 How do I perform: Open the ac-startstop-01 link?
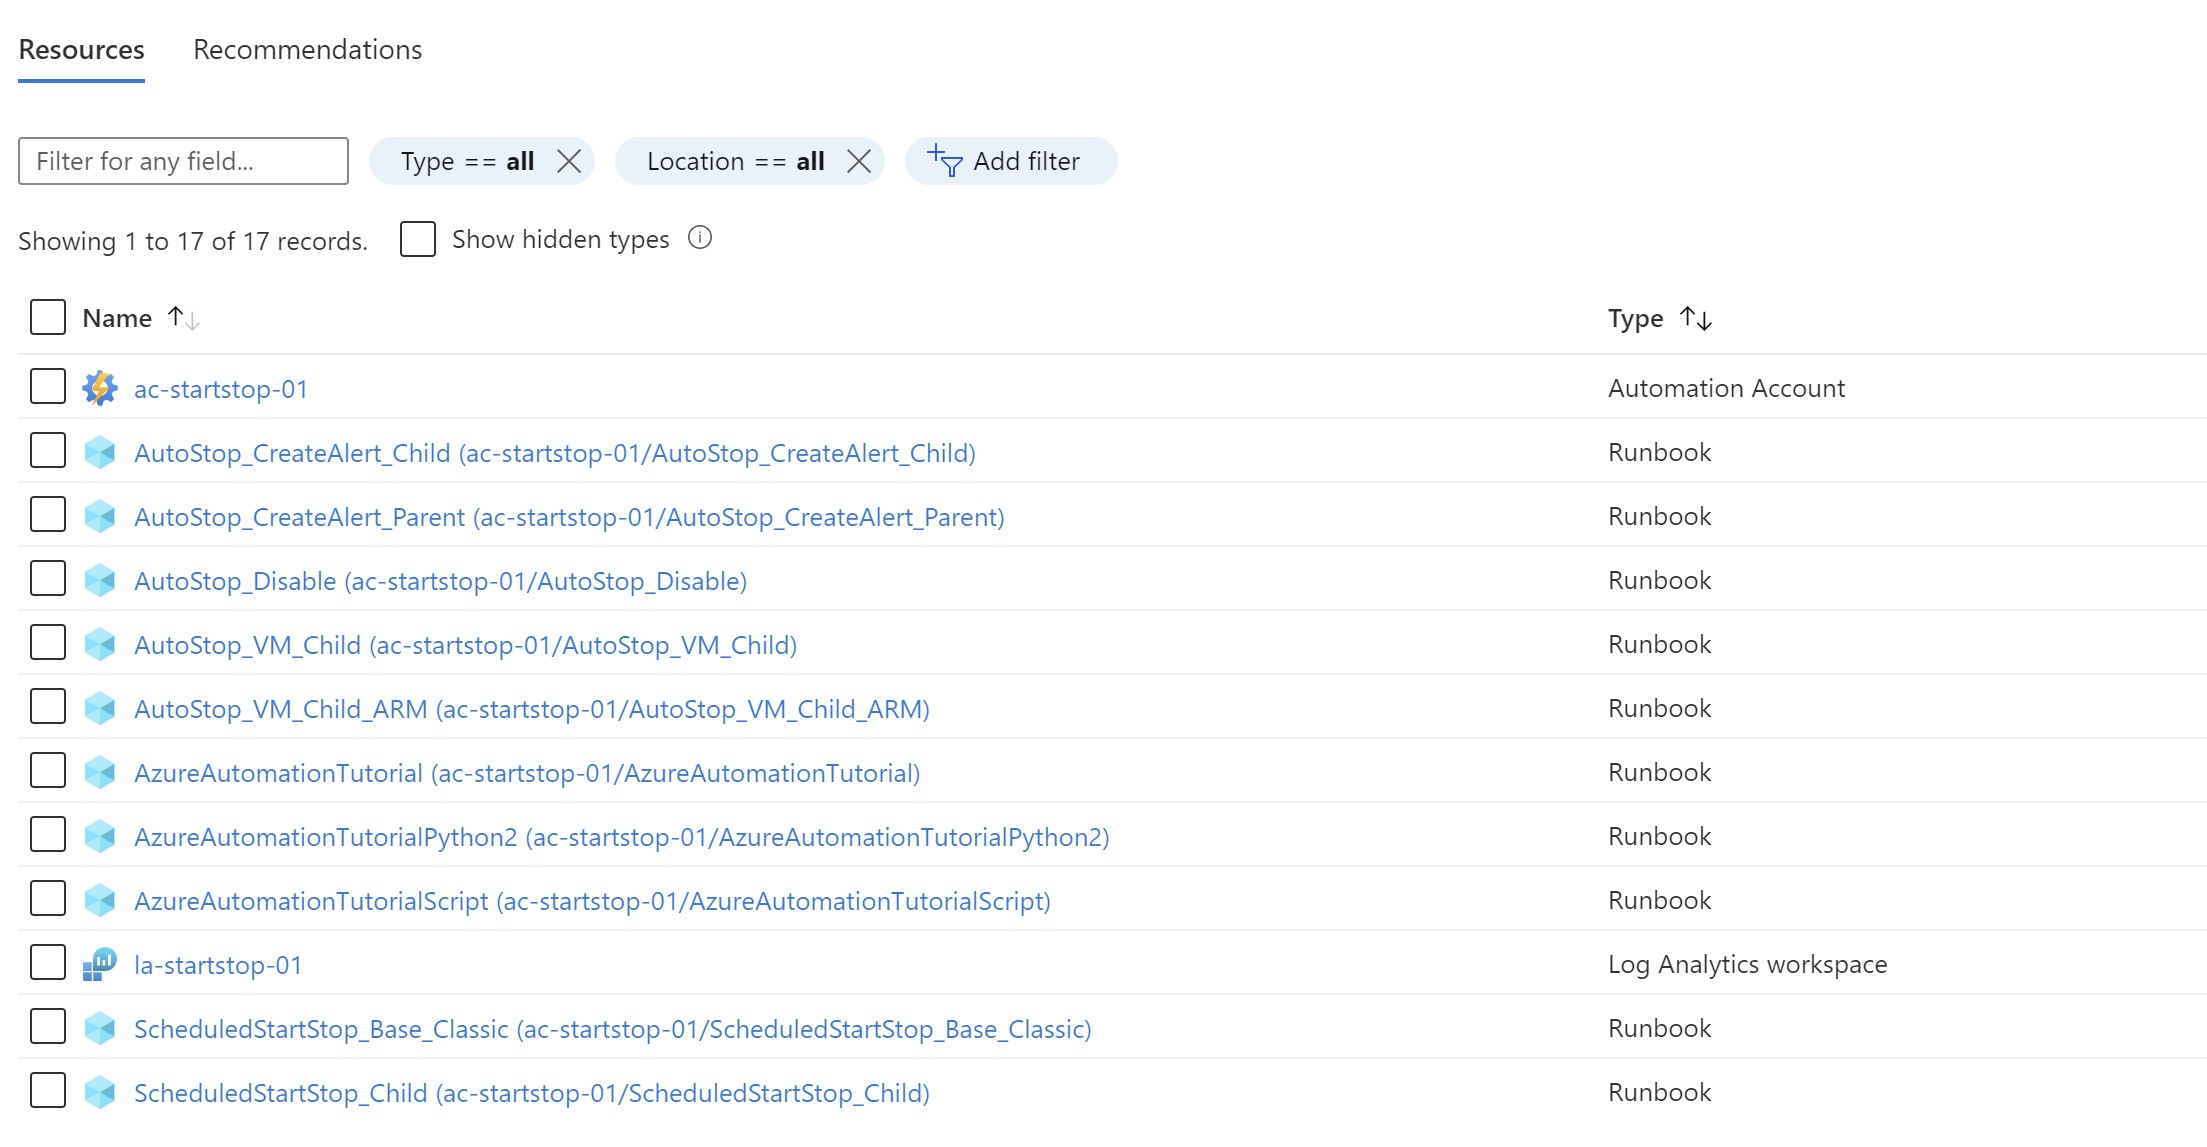tap(221, 389)
